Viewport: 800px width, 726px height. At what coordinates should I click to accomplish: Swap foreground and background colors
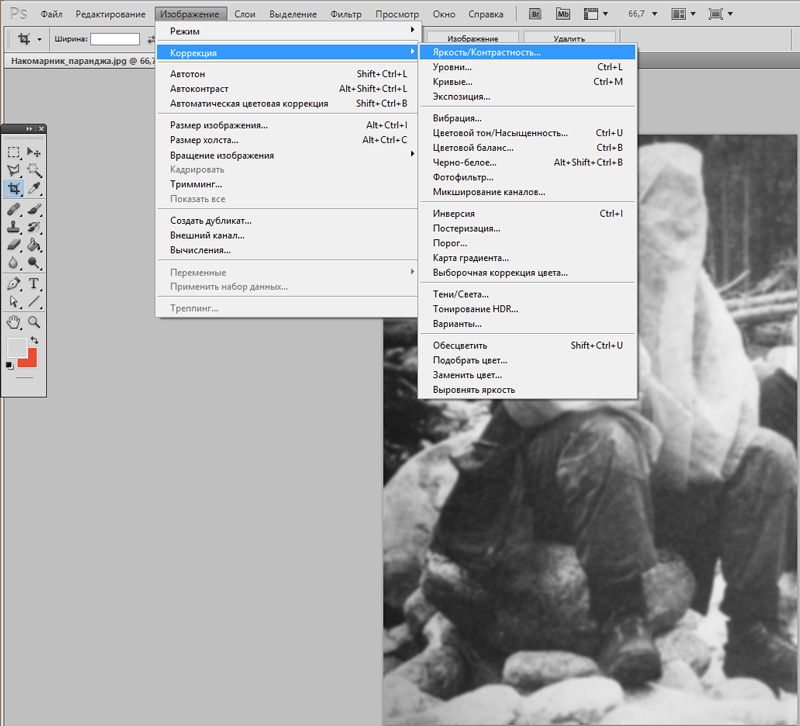[34, 340]
